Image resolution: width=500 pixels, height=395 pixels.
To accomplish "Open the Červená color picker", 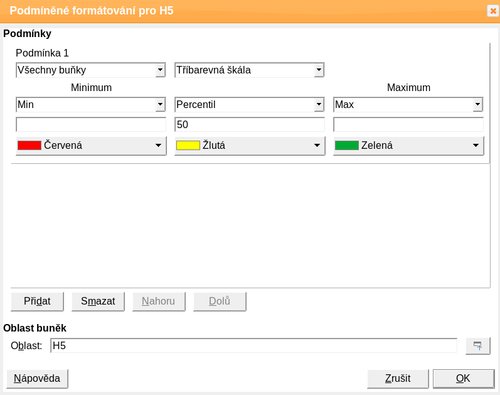I will 91,146.
